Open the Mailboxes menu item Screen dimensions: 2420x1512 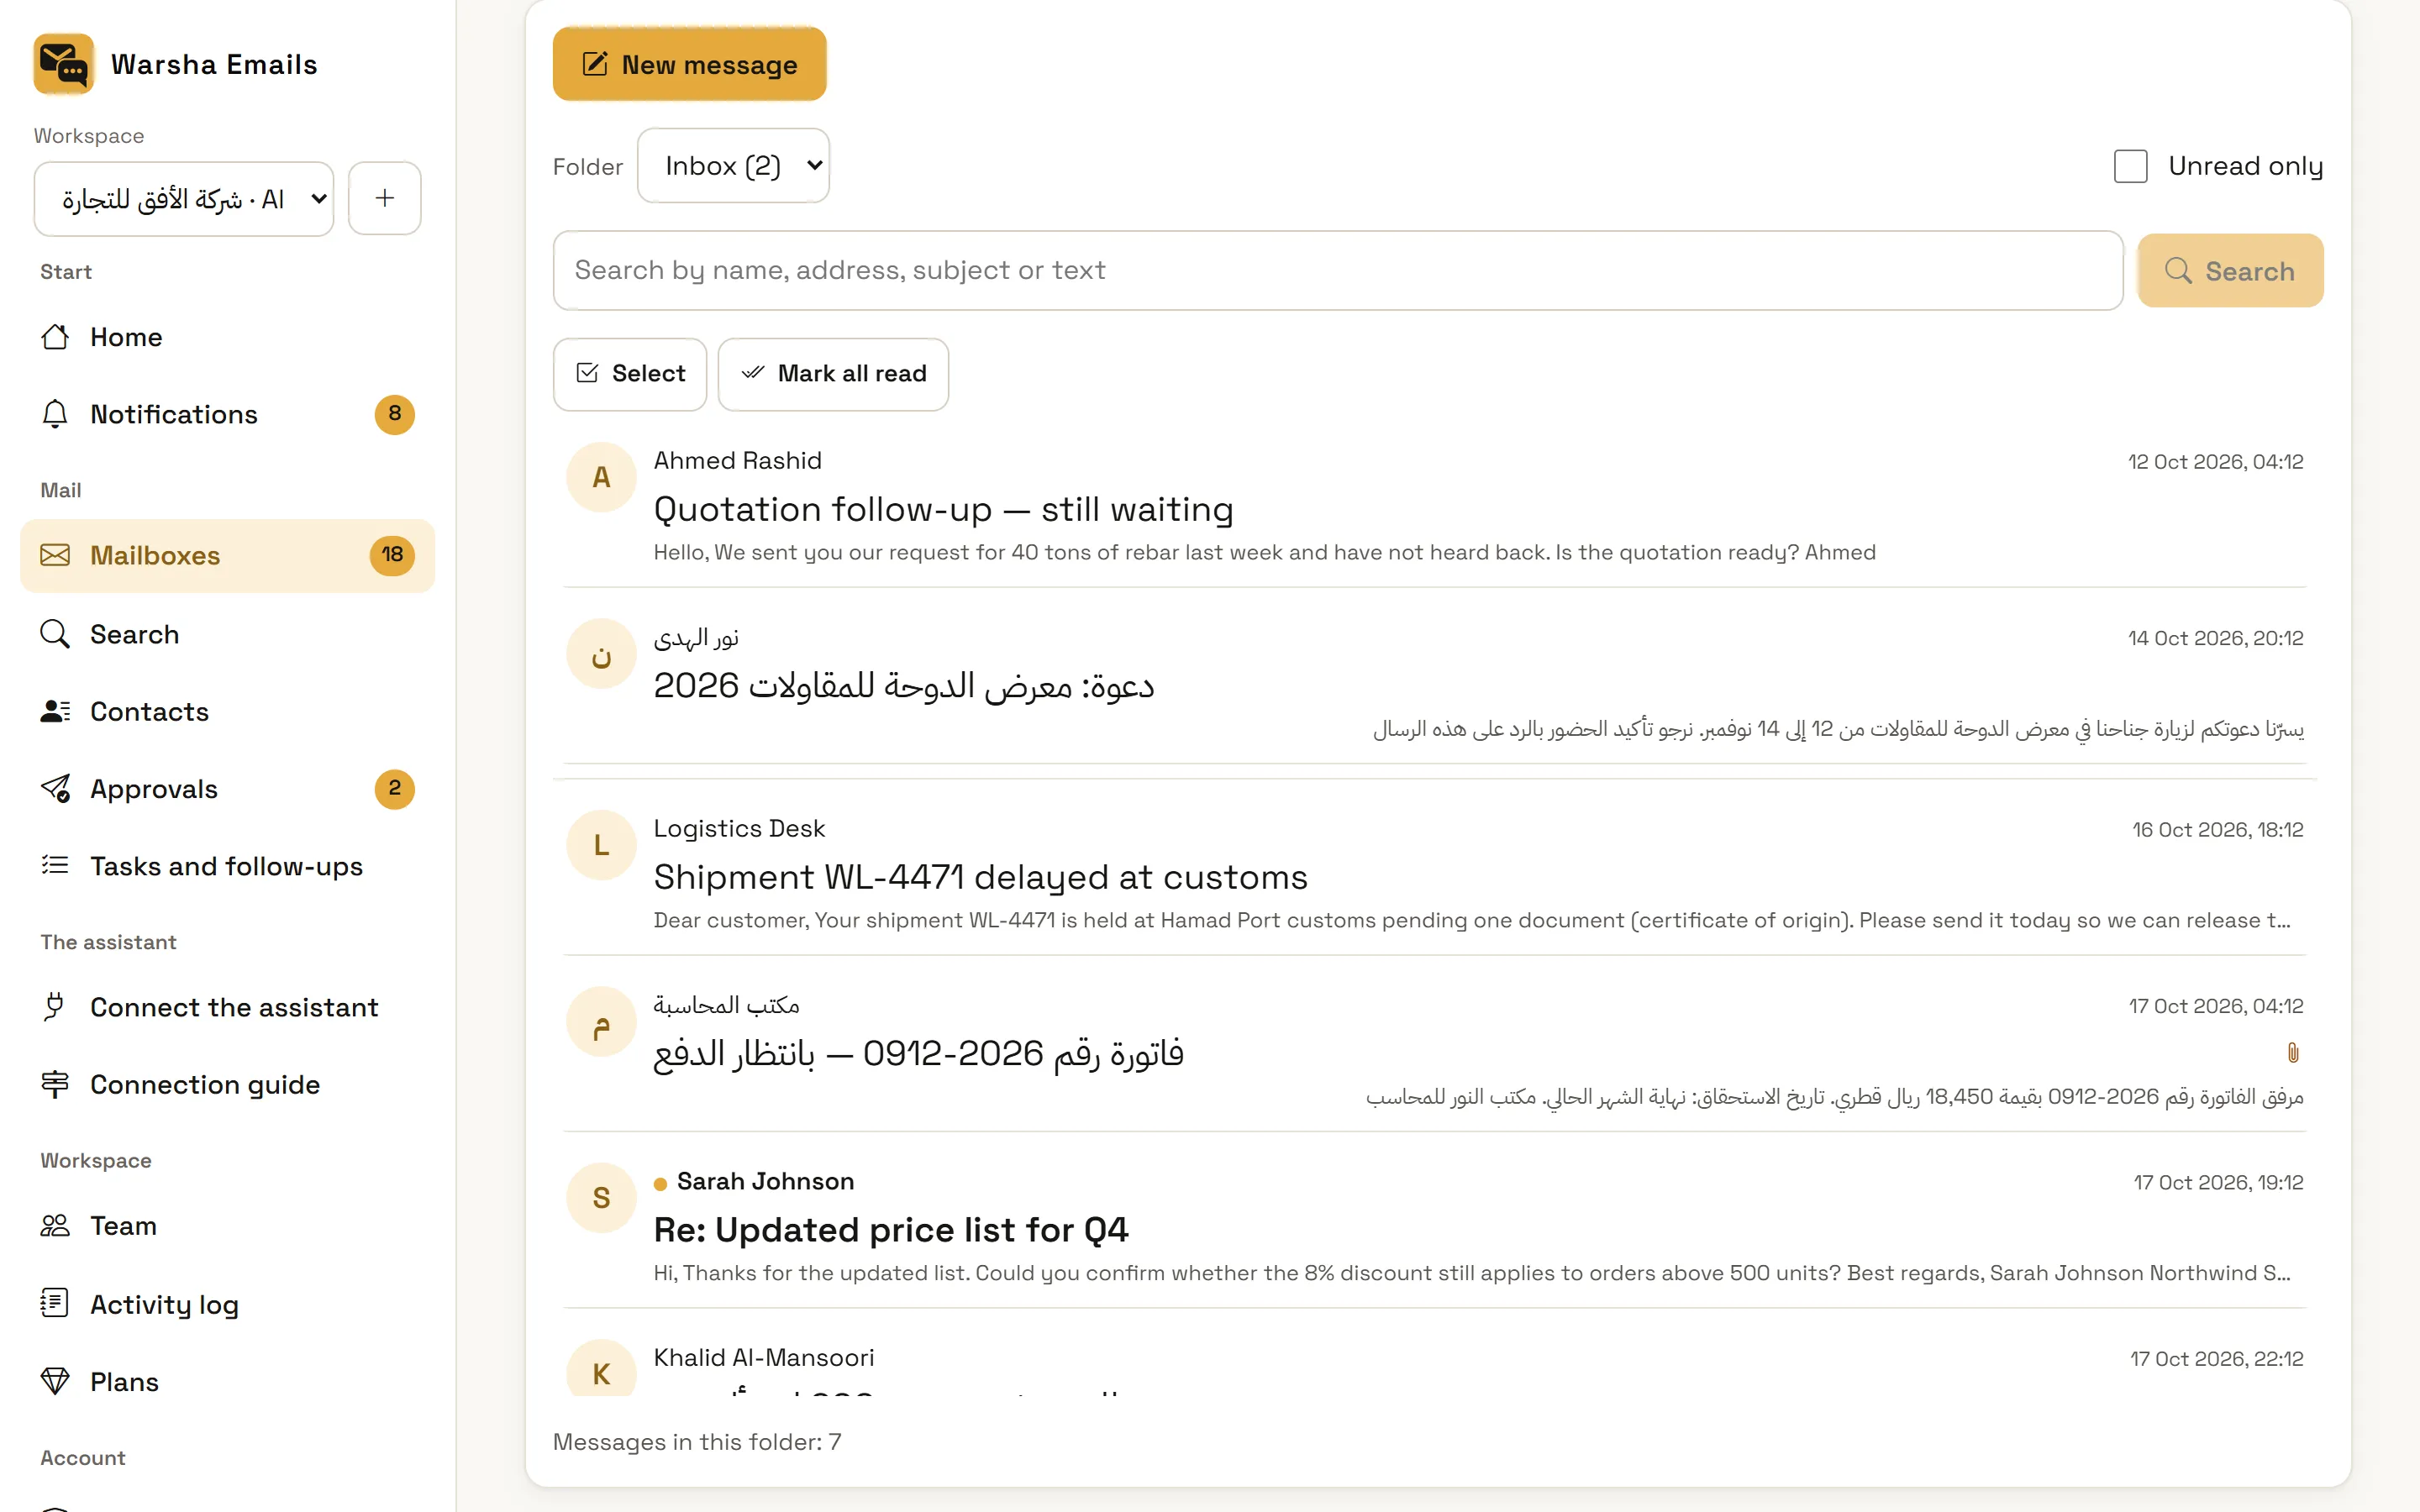[228, 556]
